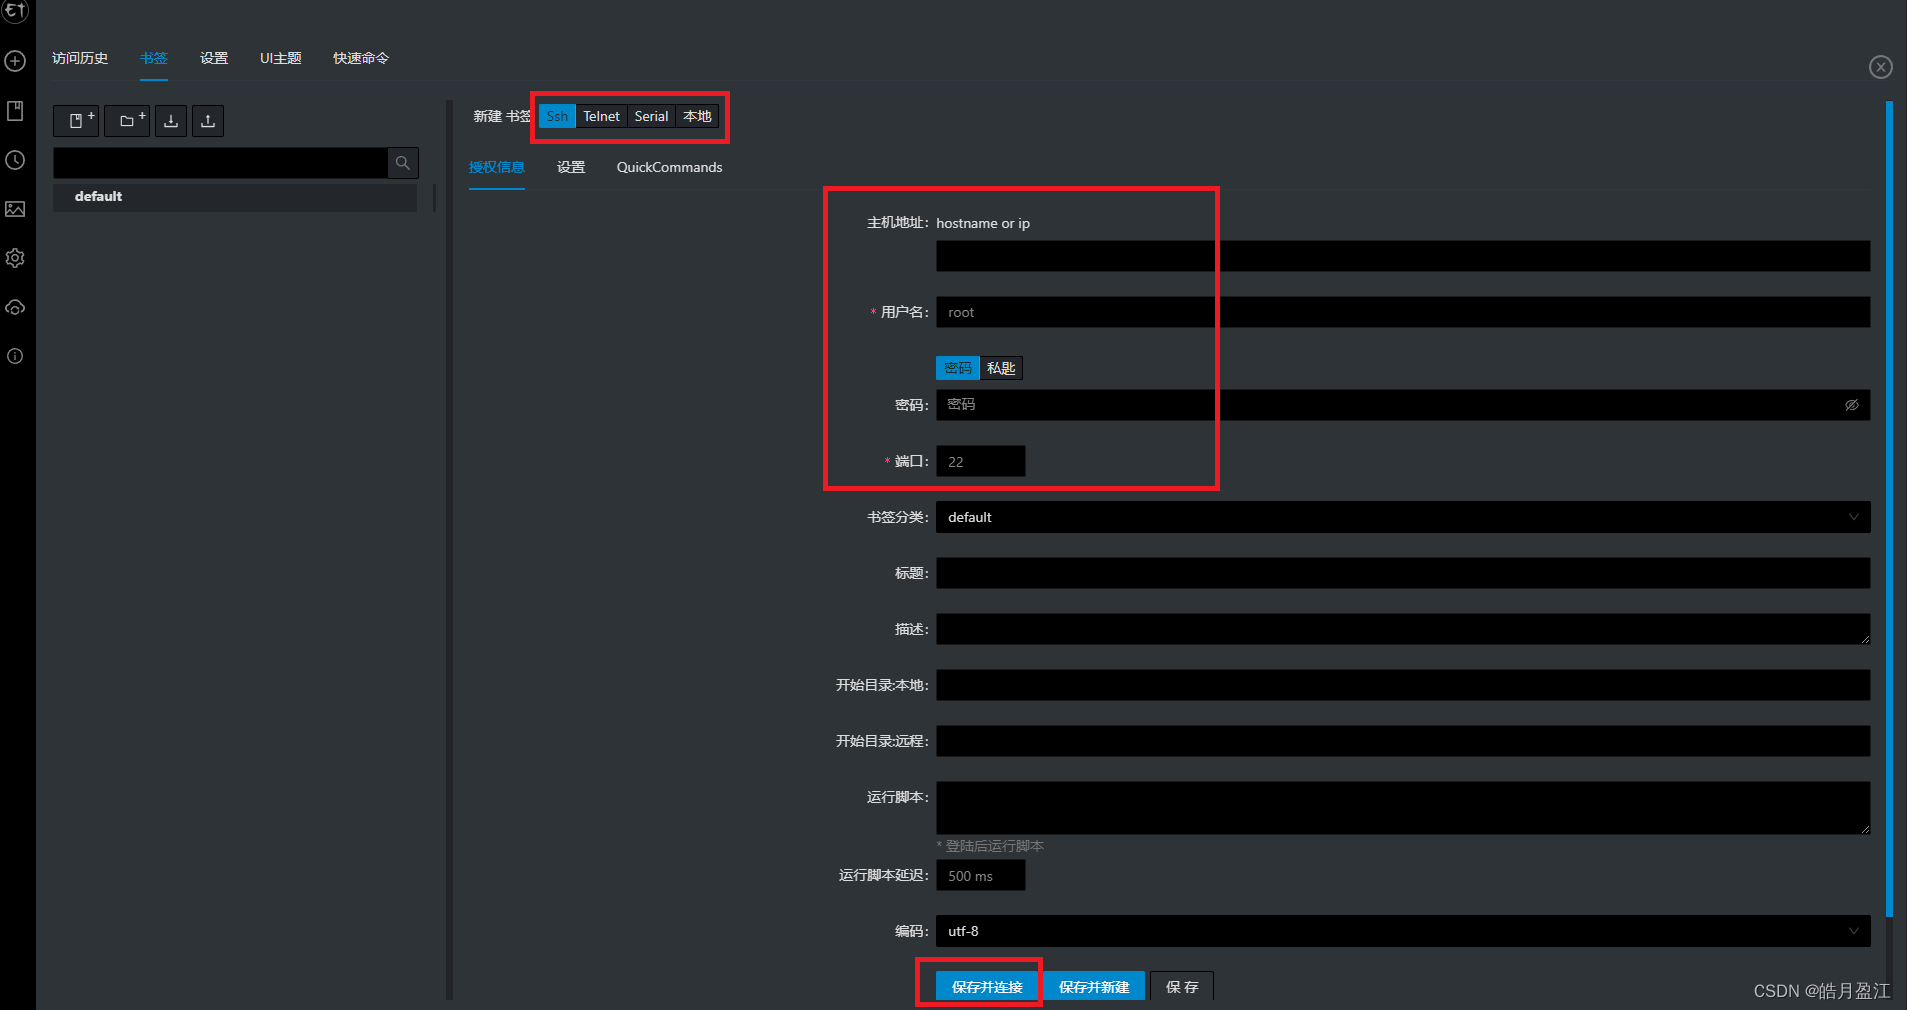The image size is (1907, 1010).
Task: Click the 开始目录:远程 field
Action: click(1403, 741)
